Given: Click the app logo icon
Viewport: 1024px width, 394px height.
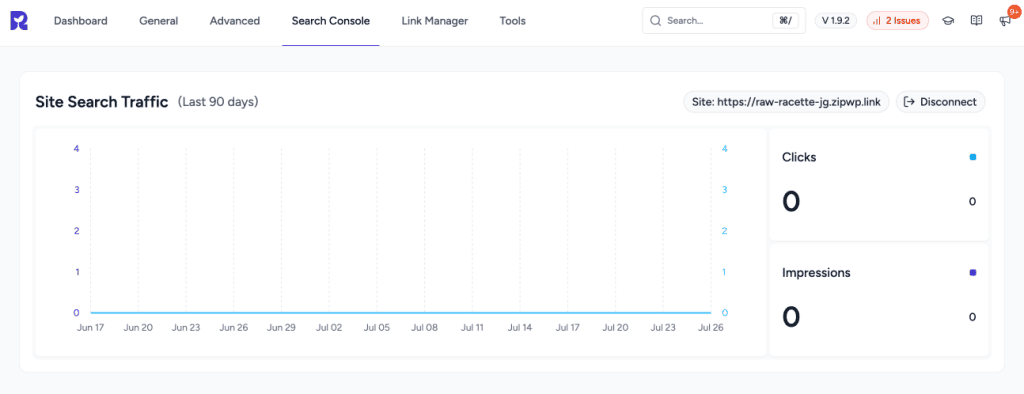Looking at the screenshot, I should 19,21.
